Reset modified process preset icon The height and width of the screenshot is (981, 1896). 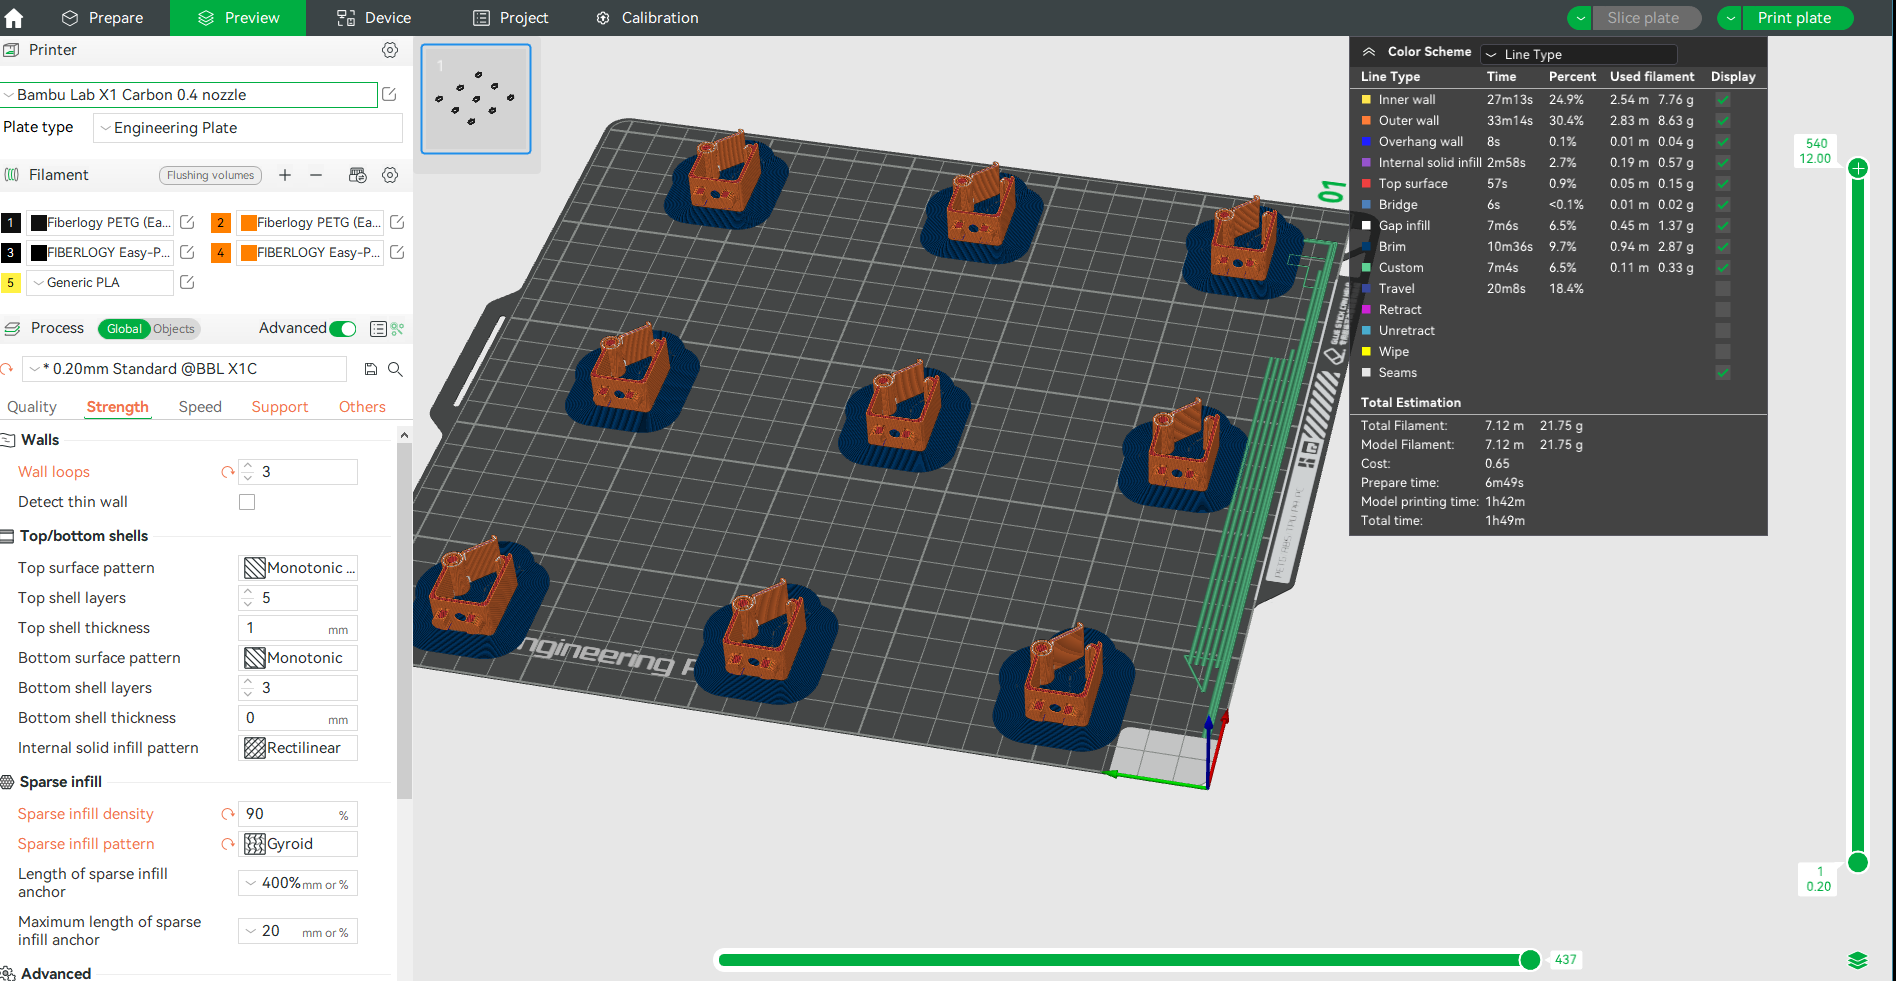pos(8,369)
